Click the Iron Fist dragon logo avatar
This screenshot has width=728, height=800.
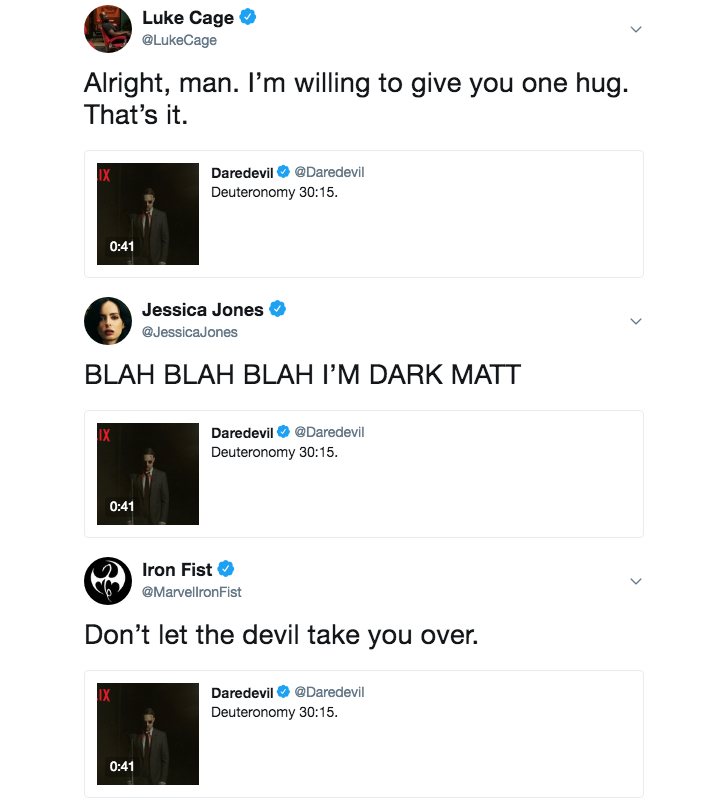coord(108,580)
